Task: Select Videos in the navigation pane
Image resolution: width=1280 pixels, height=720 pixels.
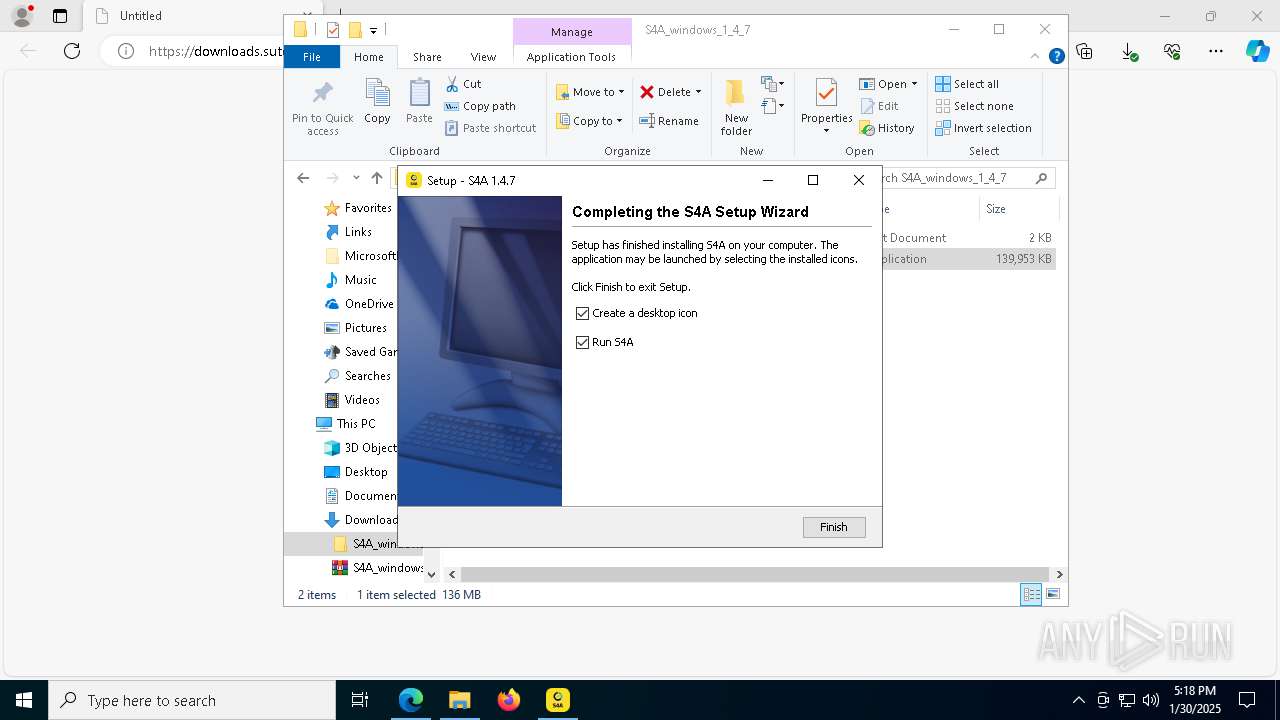Action: (353, 400)
